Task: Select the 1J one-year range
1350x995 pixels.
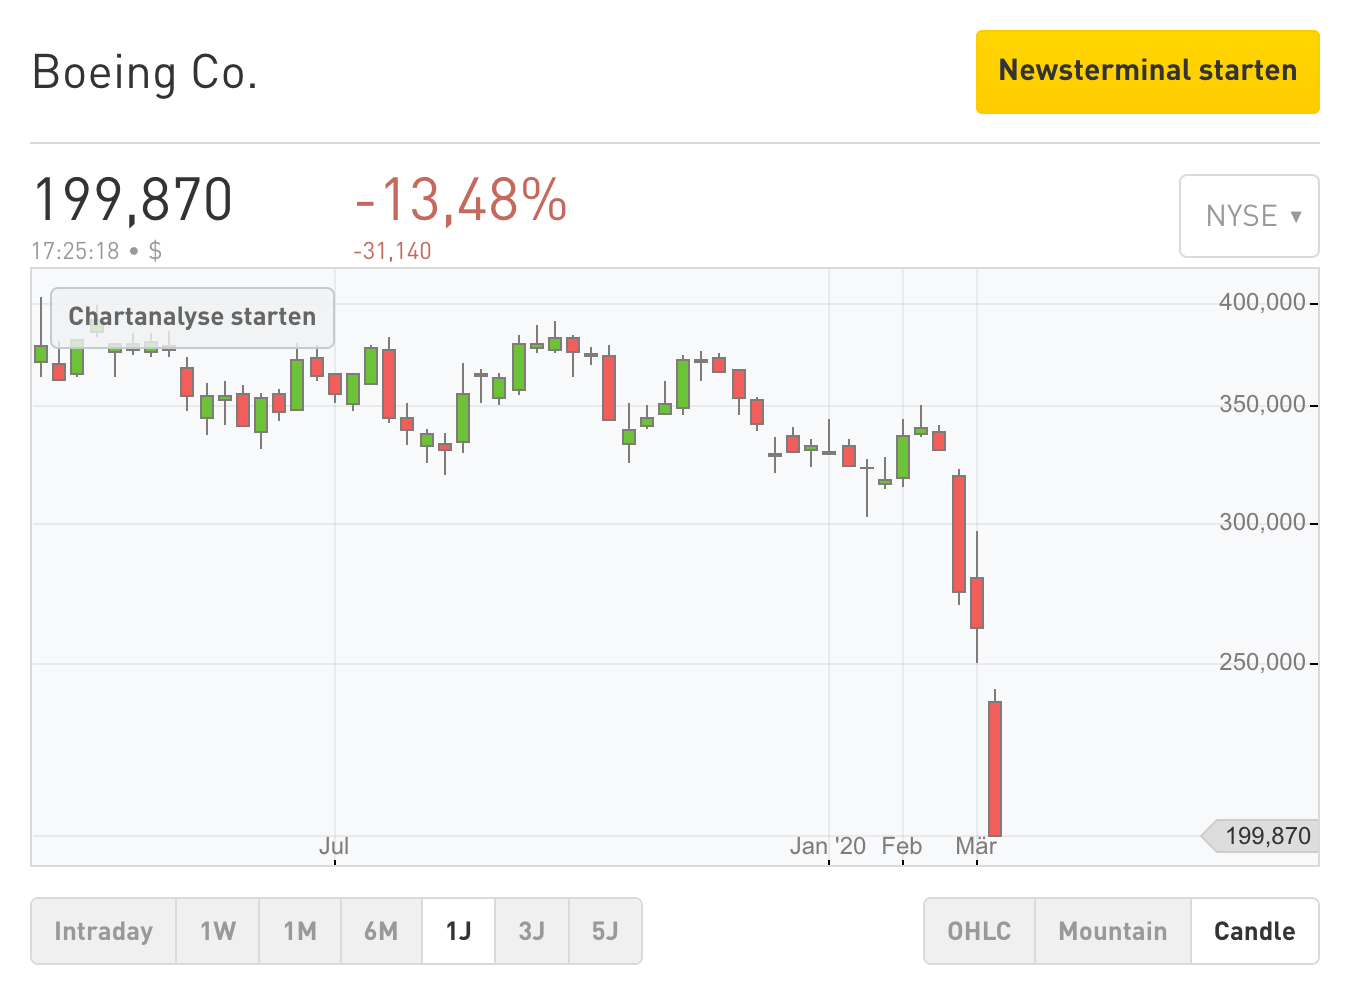Action: point(458,931)
